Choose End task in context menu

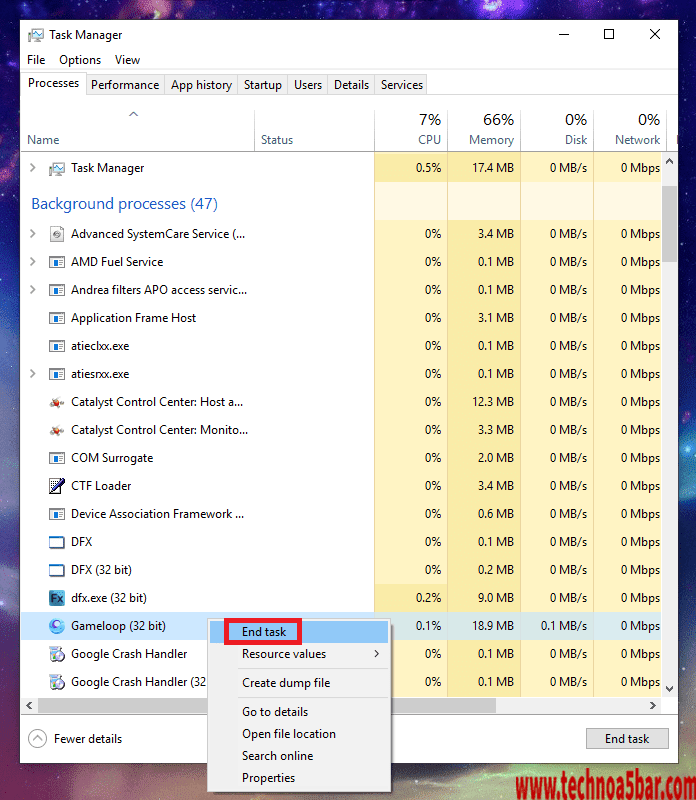tap(299, 632)
